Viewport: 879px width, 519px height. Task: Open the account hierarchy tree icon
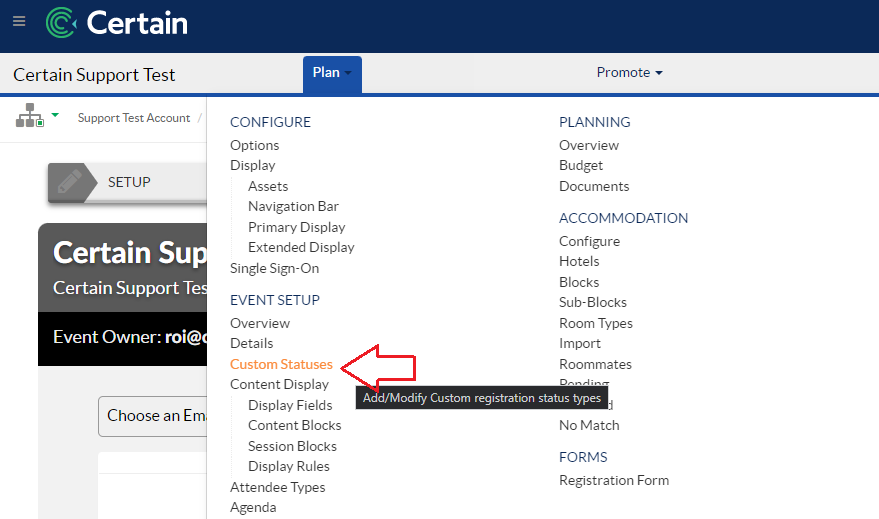point(29,115)
